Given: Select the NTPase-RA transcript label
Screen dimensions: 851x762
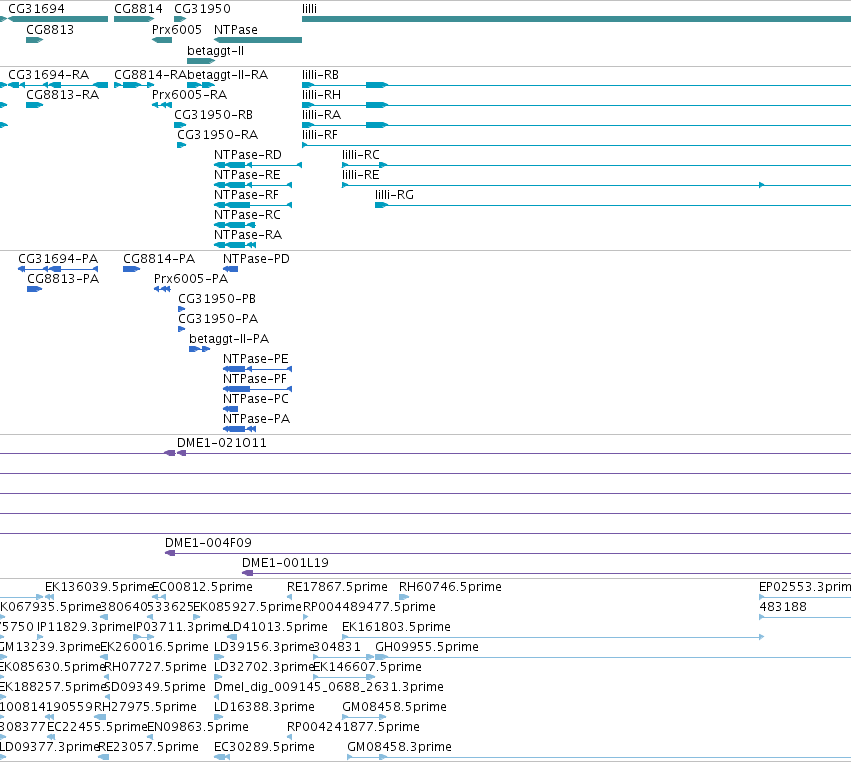Looking at the screenshot, I should point(248,235).
